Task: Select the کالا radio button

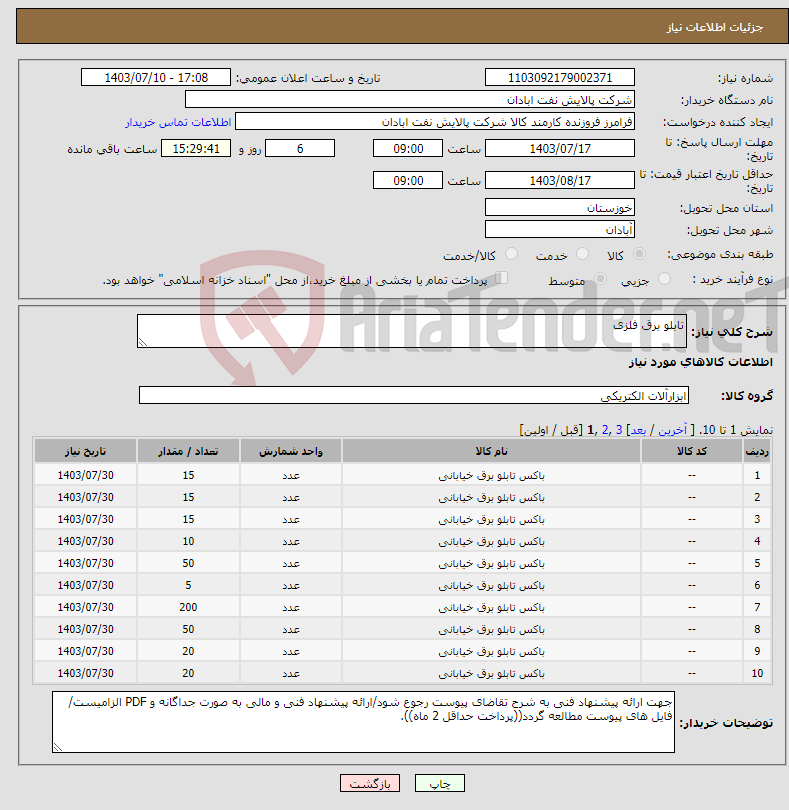Action: [639, 254]
